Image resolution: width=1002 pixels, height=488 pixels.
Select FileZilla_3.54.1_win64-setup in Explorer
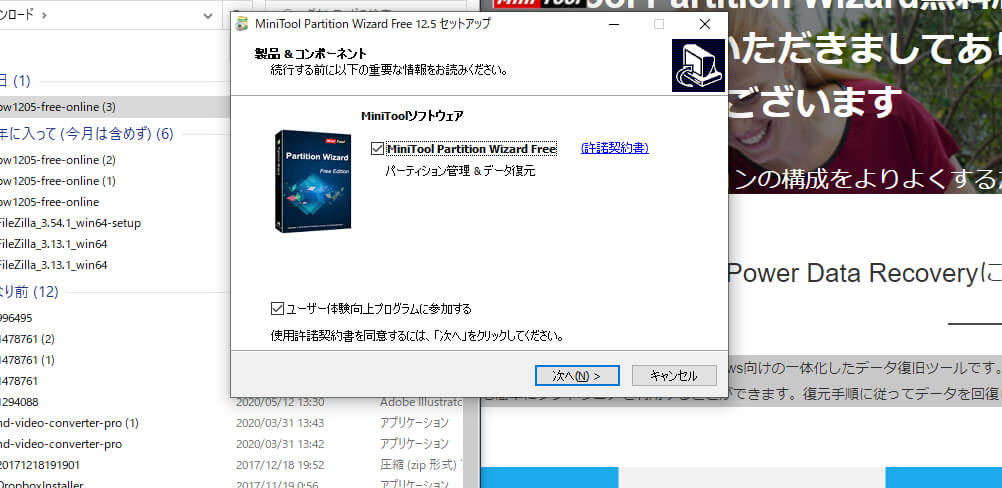tap(70, 223)
